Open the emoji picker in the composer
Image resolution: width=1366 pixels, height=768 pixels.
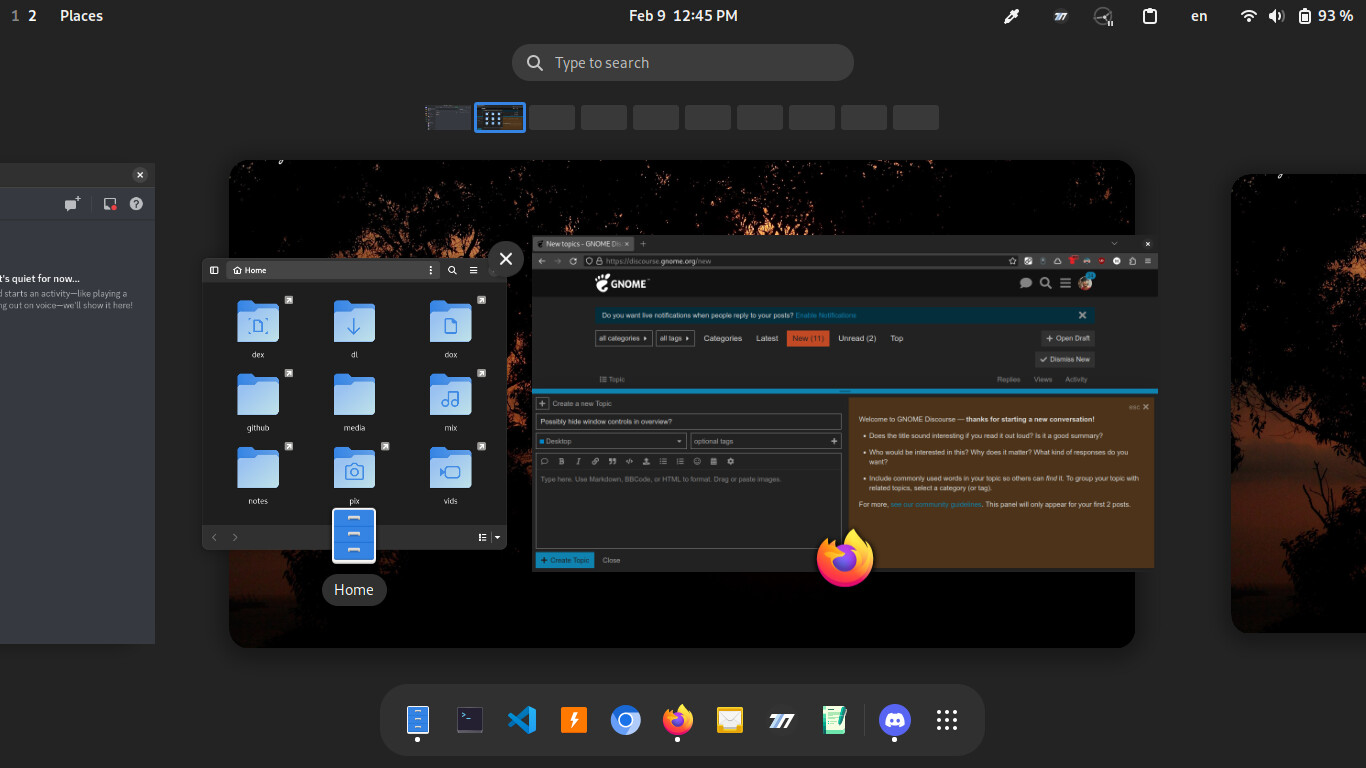(x=696, y=461)
